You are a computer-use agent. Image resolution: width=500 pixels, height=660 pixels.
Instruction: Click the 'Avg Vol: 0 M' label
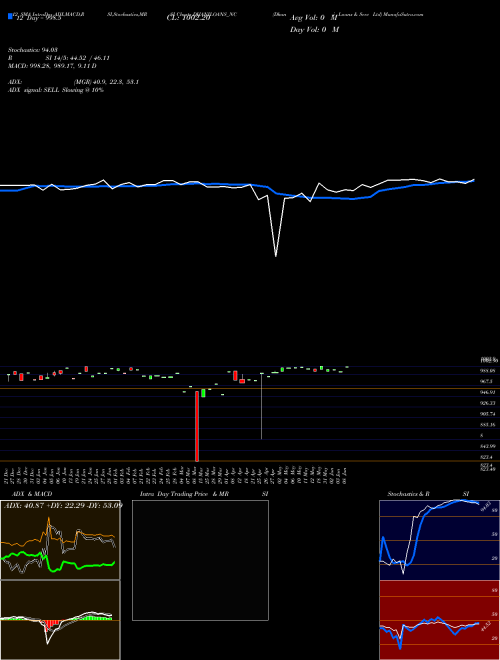314,19
